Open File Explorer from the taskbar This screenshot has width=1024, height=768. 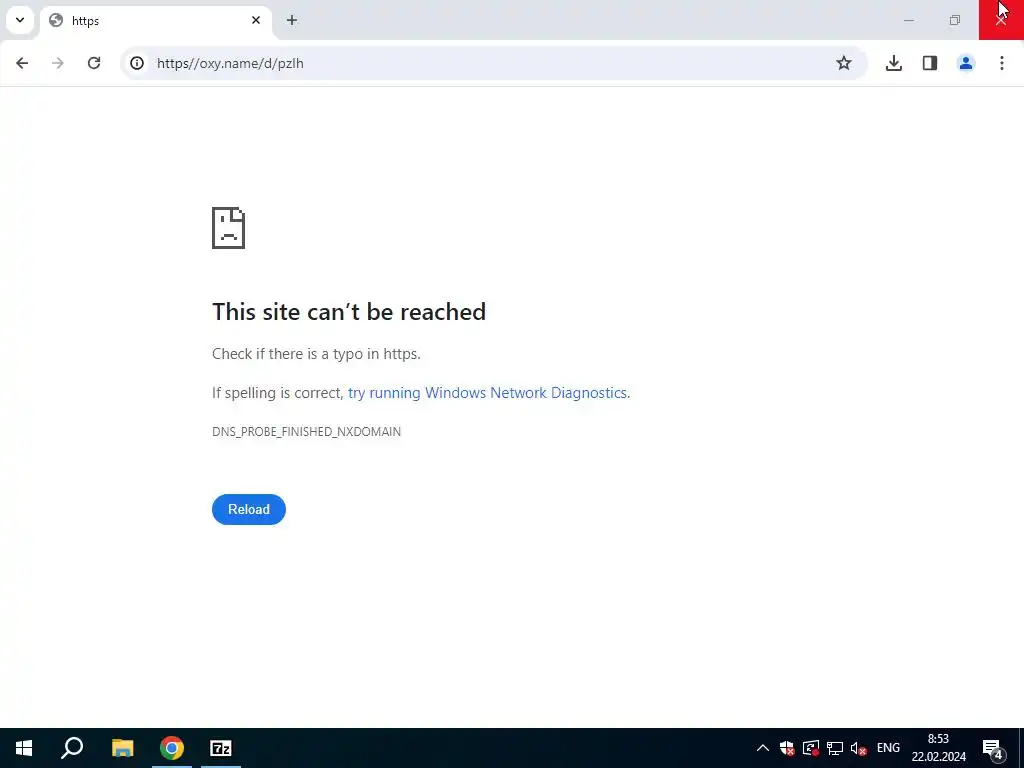tap(122, 748)
